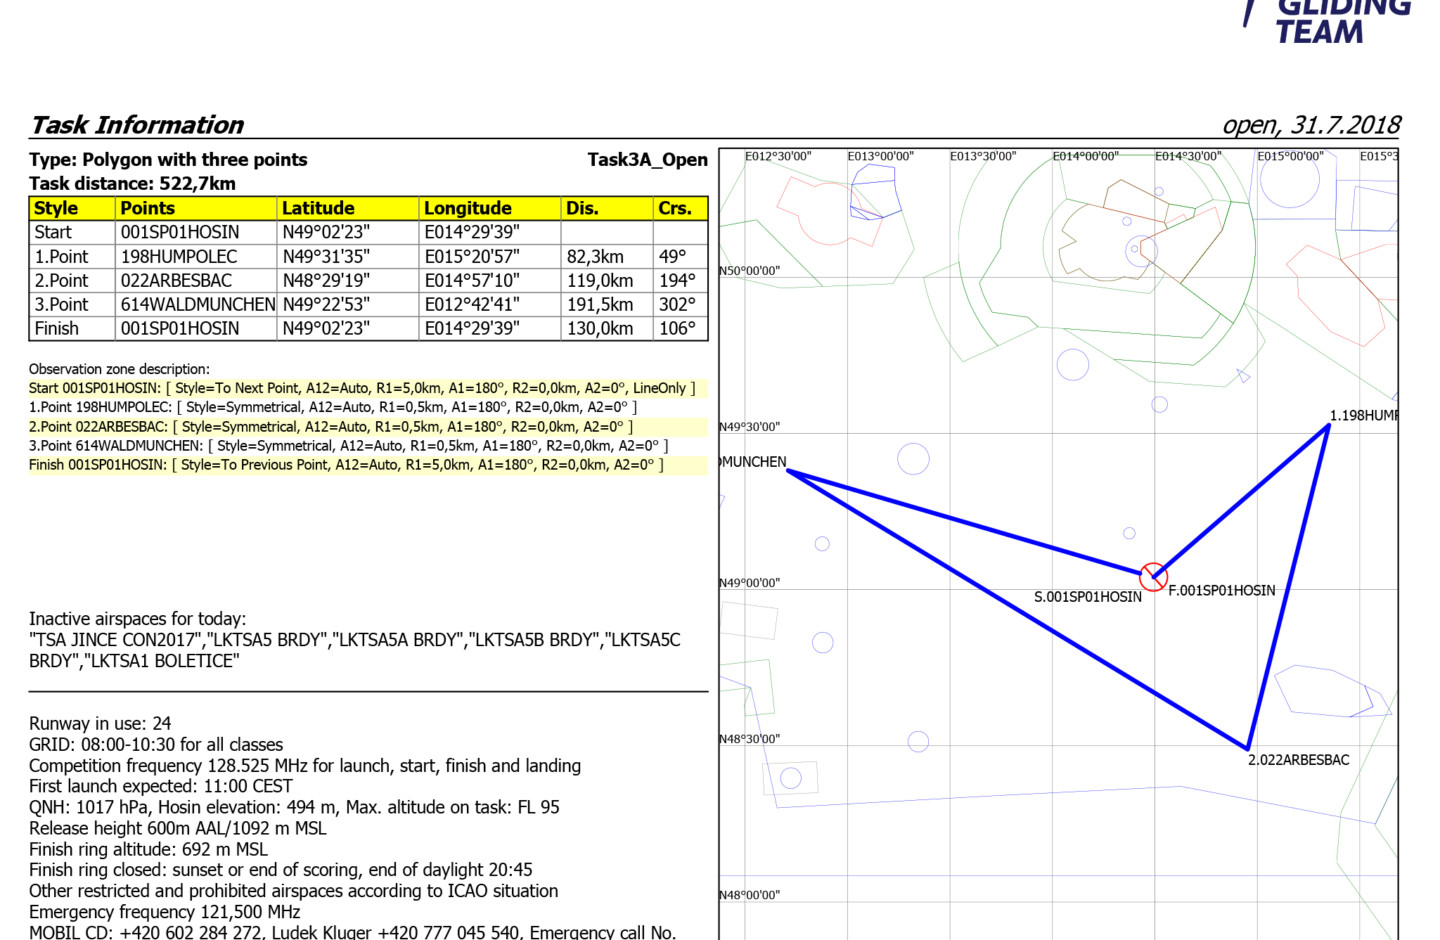
Task: Click the Task3A_Open task name
Action: coord(647,160)
